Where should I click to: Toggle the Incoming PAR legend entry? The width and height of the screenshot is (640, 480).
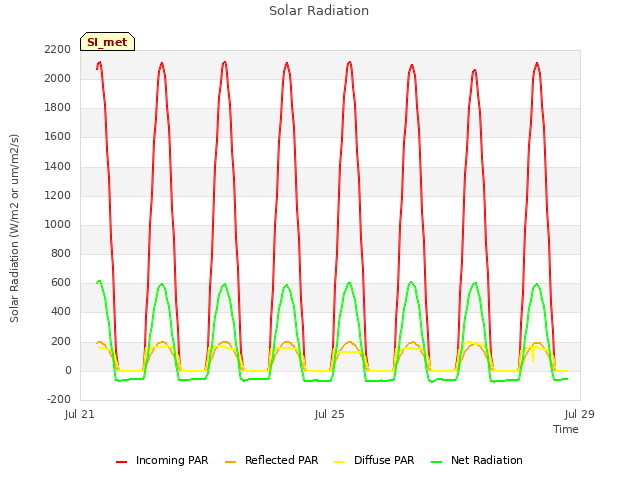[162, 460]
